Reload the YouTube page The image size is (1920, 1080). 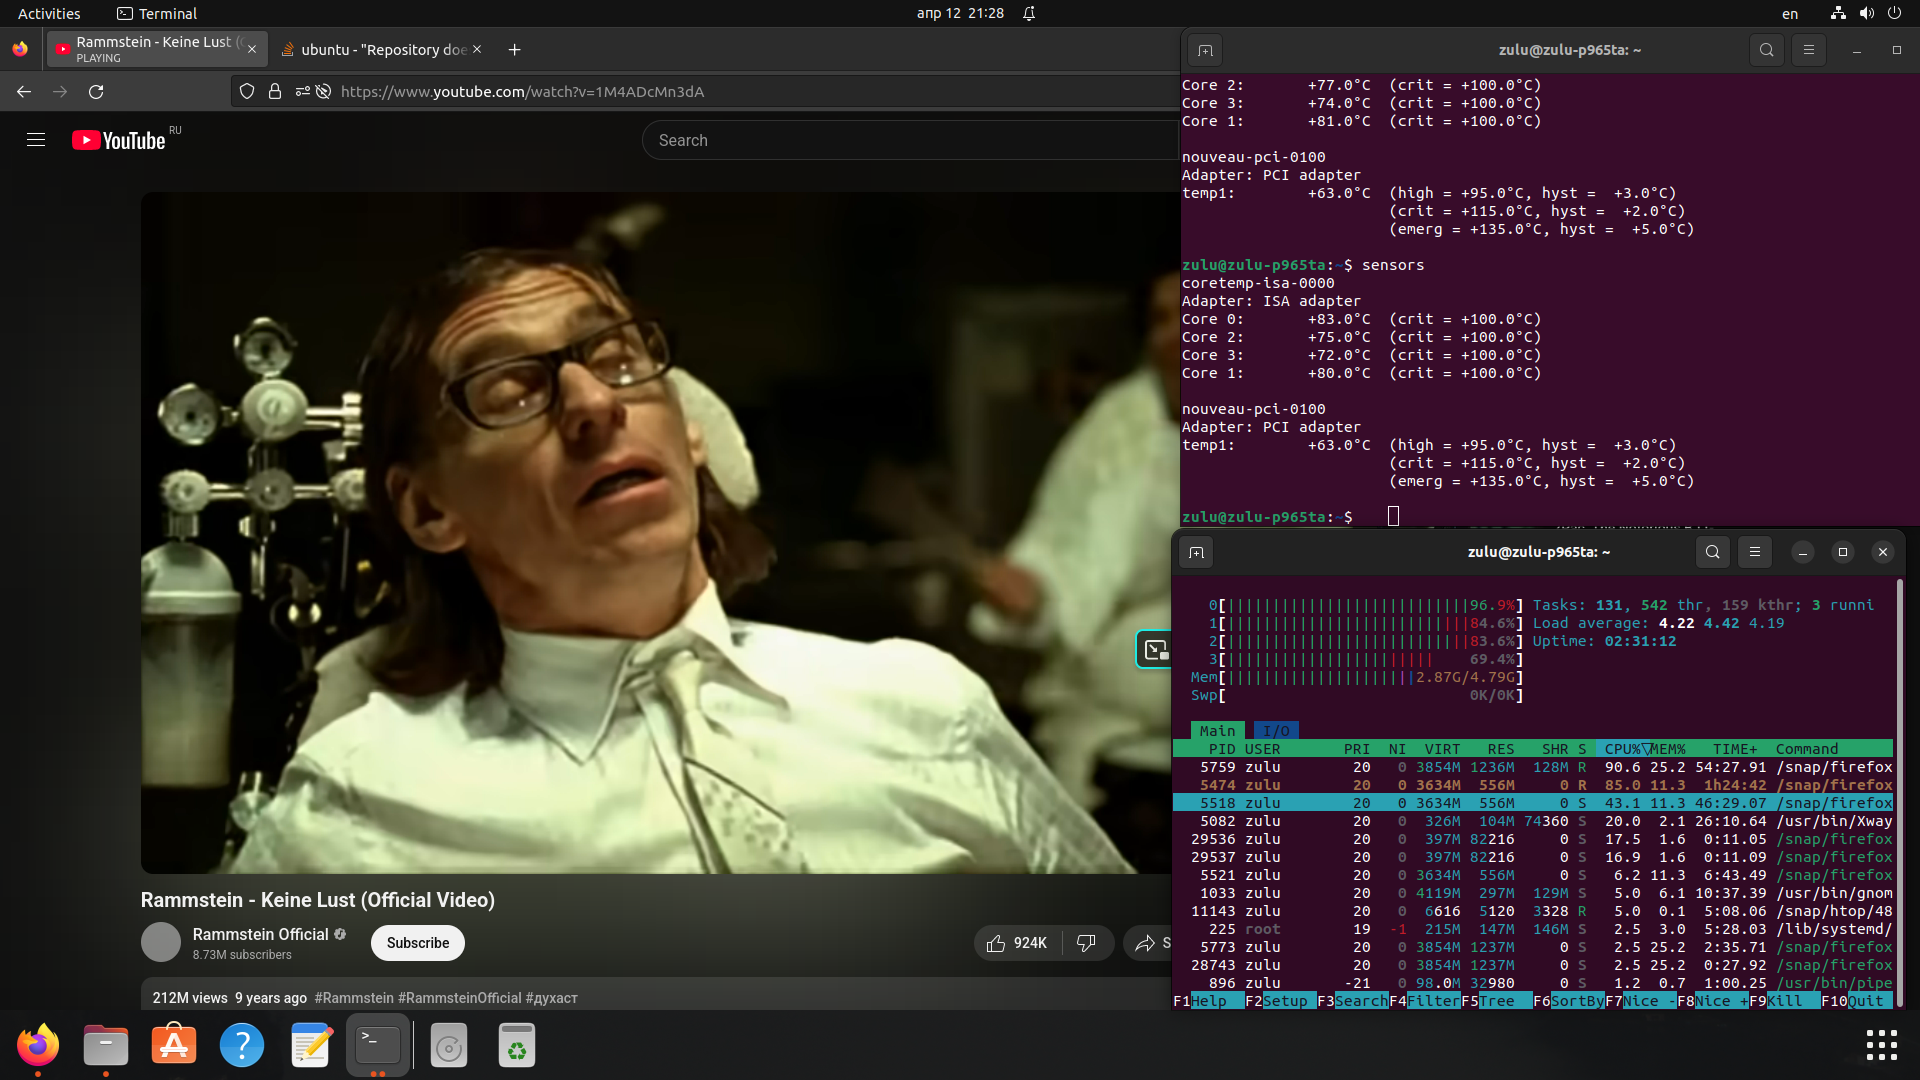[96, 91]
